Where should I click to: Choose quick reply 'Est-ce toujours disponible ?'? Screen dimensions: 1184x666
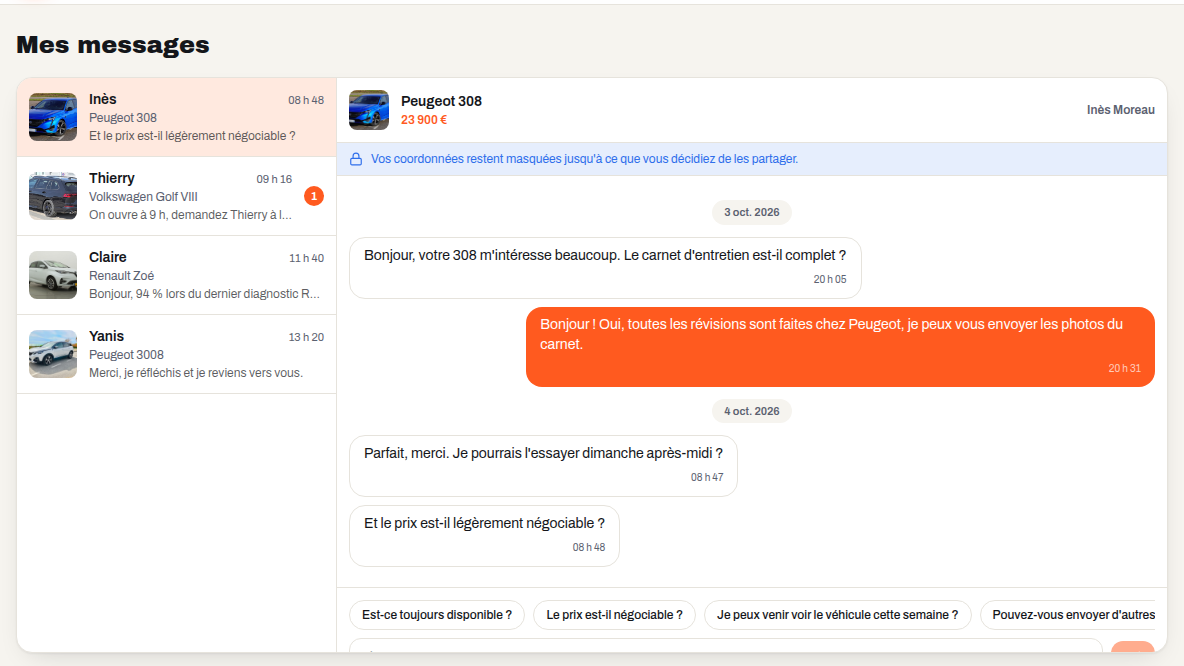[x=436, y=615]
